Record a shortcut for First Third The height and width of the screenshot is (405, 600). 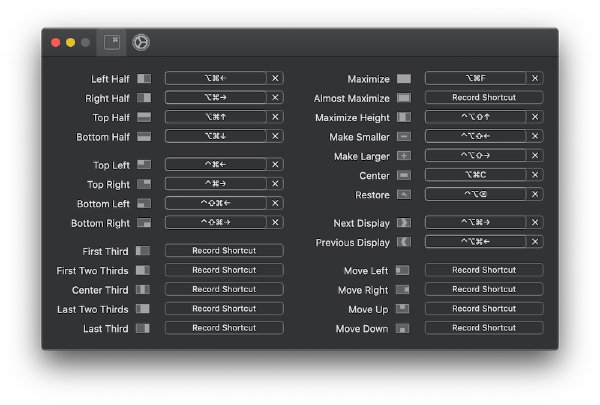(x=224, y=250)
